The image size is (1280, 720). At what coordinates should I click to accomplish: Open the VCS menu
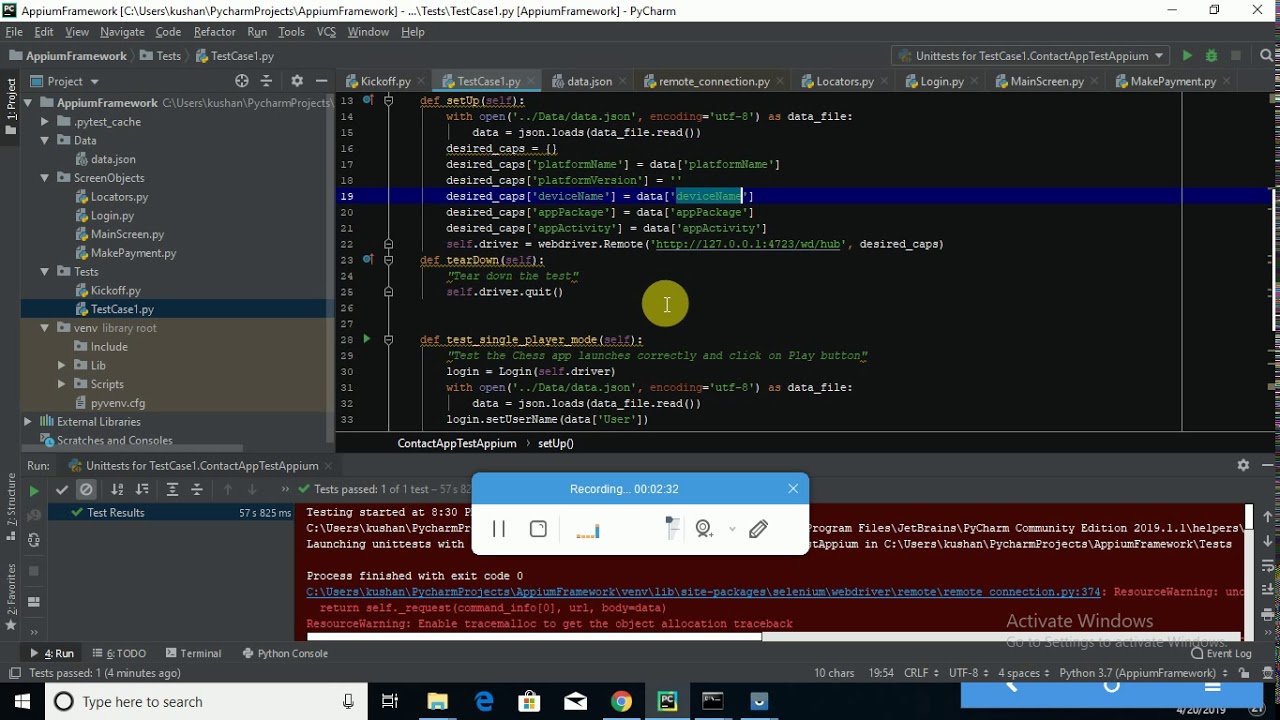point(326,32)
